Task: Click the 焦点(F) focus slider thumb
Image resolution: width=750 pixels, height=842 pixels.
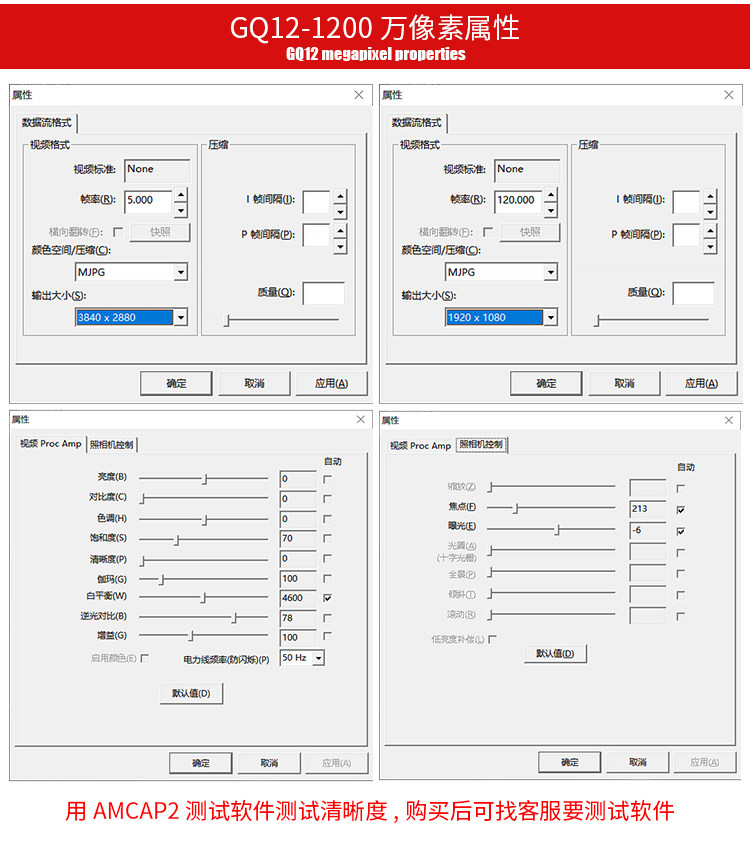Action: (x=515, y=508)
